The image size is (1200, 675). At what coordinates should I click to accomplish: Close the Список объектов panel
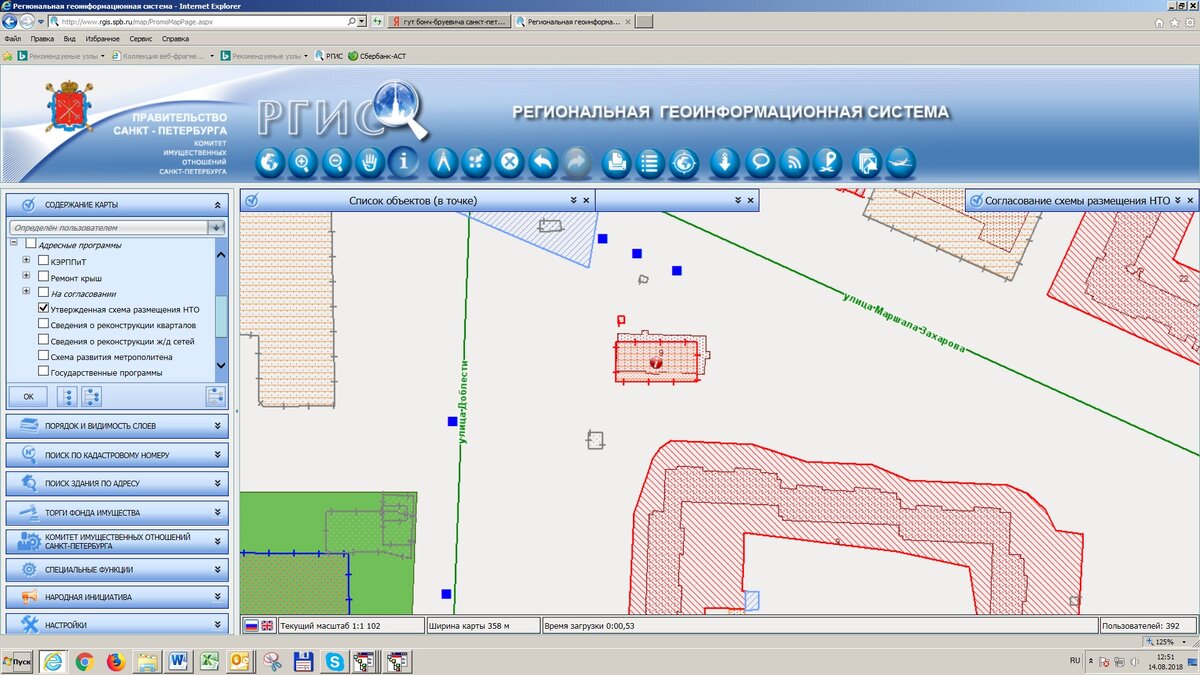pyautogui.click(x=586, y=200)
